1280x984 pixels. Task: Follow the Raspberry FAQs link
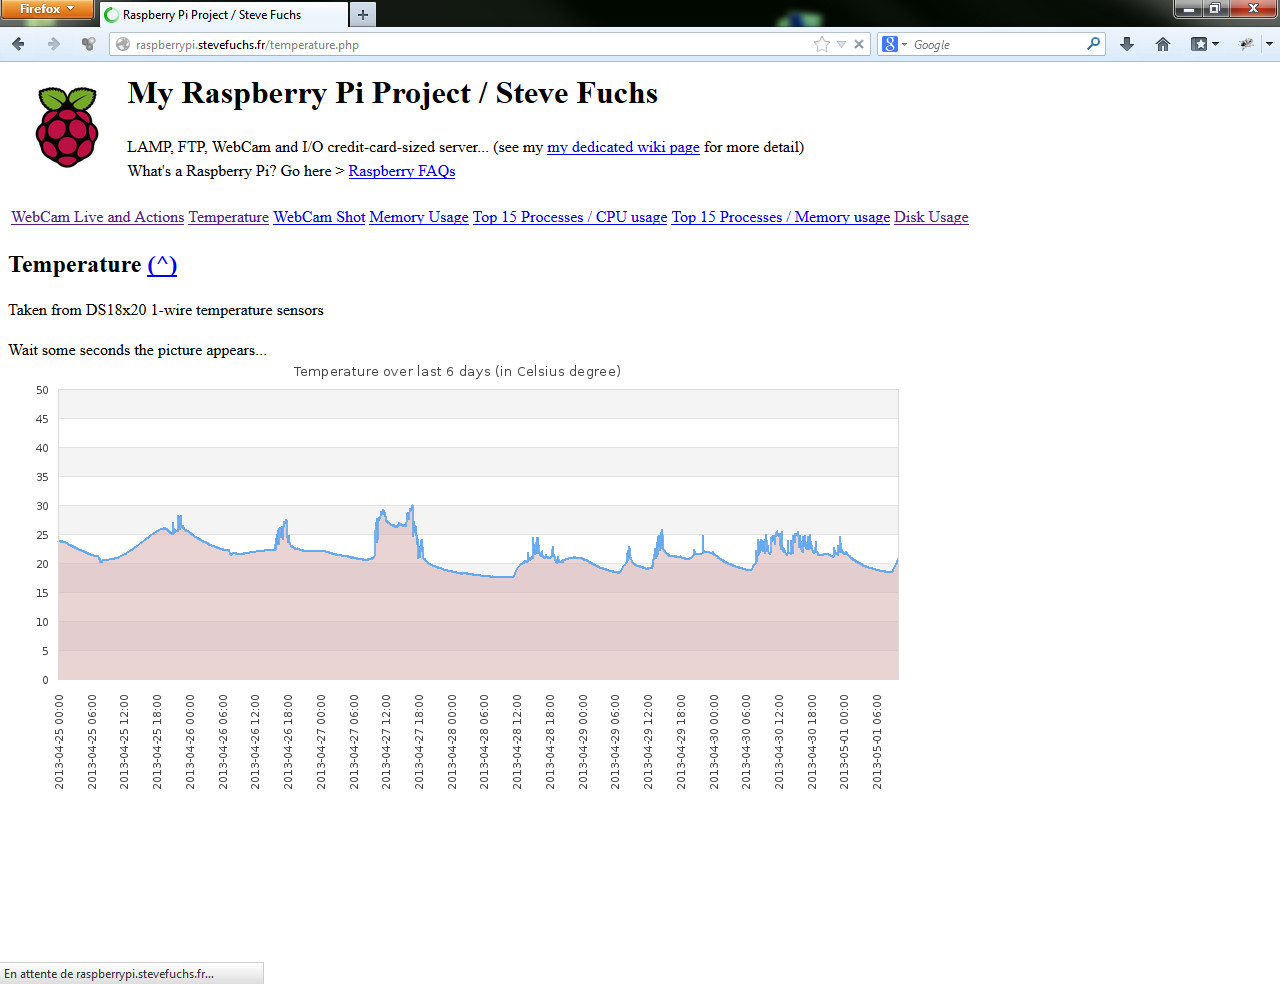point(401,171)
